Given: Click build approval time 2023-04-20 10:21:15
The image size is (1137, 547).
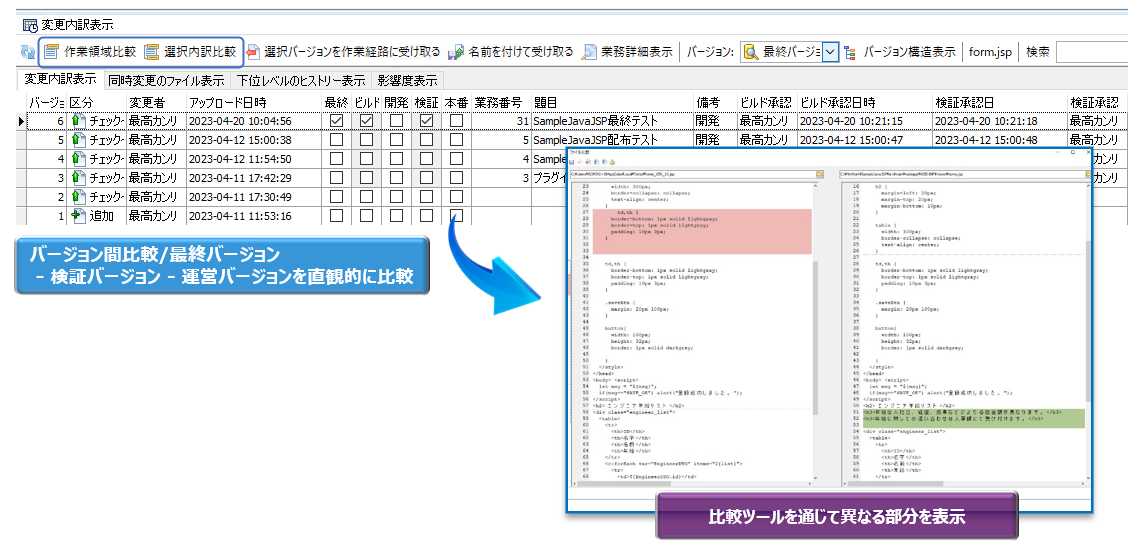Looking at the screenshot, I should 864,121.
